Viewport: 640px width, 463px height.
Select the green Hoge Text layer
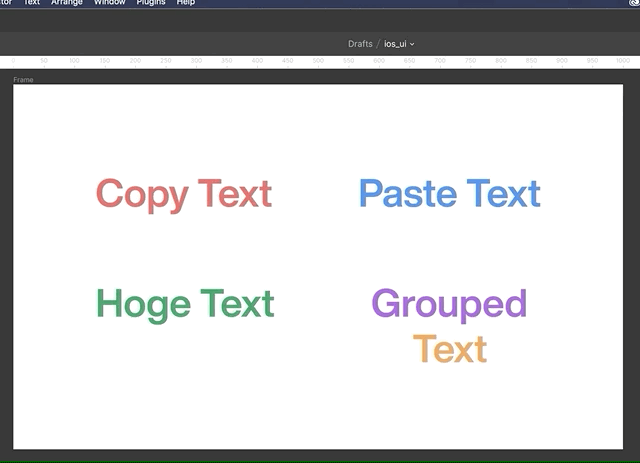[185, 305]
